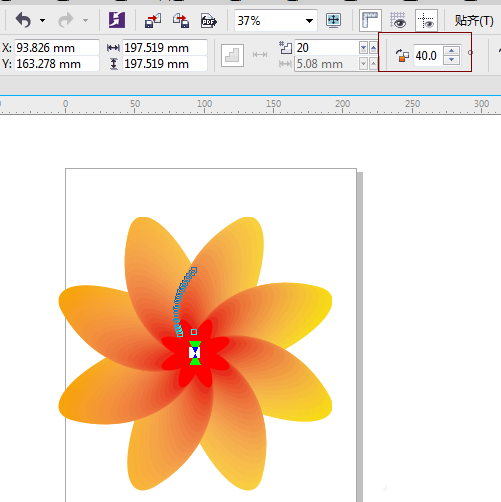Click the Import file icon
Screen dimensions: 501x502
point(153,21)
